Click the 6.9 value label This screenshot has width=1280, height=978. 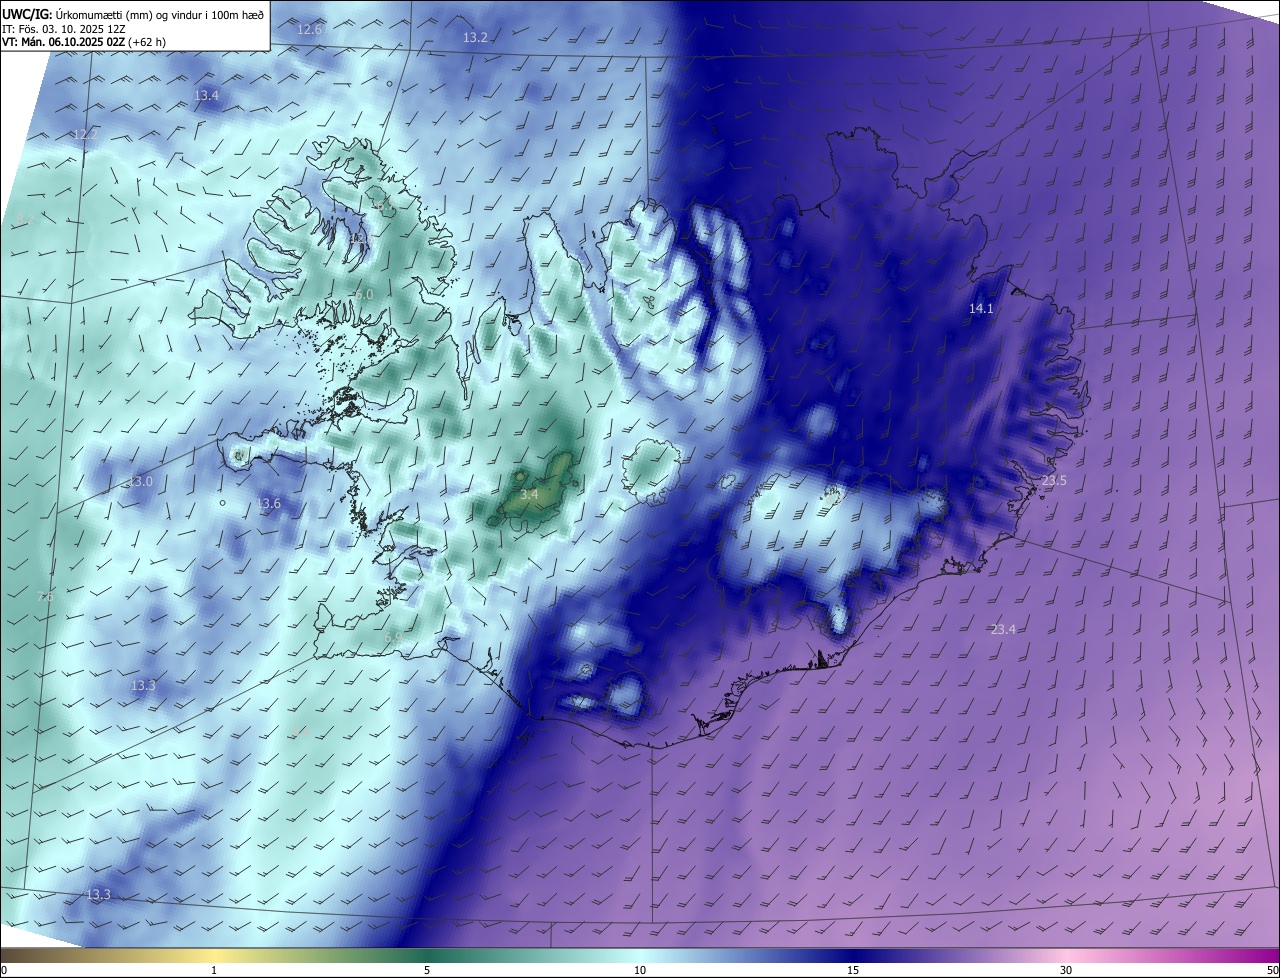click(x=393, y=637)
